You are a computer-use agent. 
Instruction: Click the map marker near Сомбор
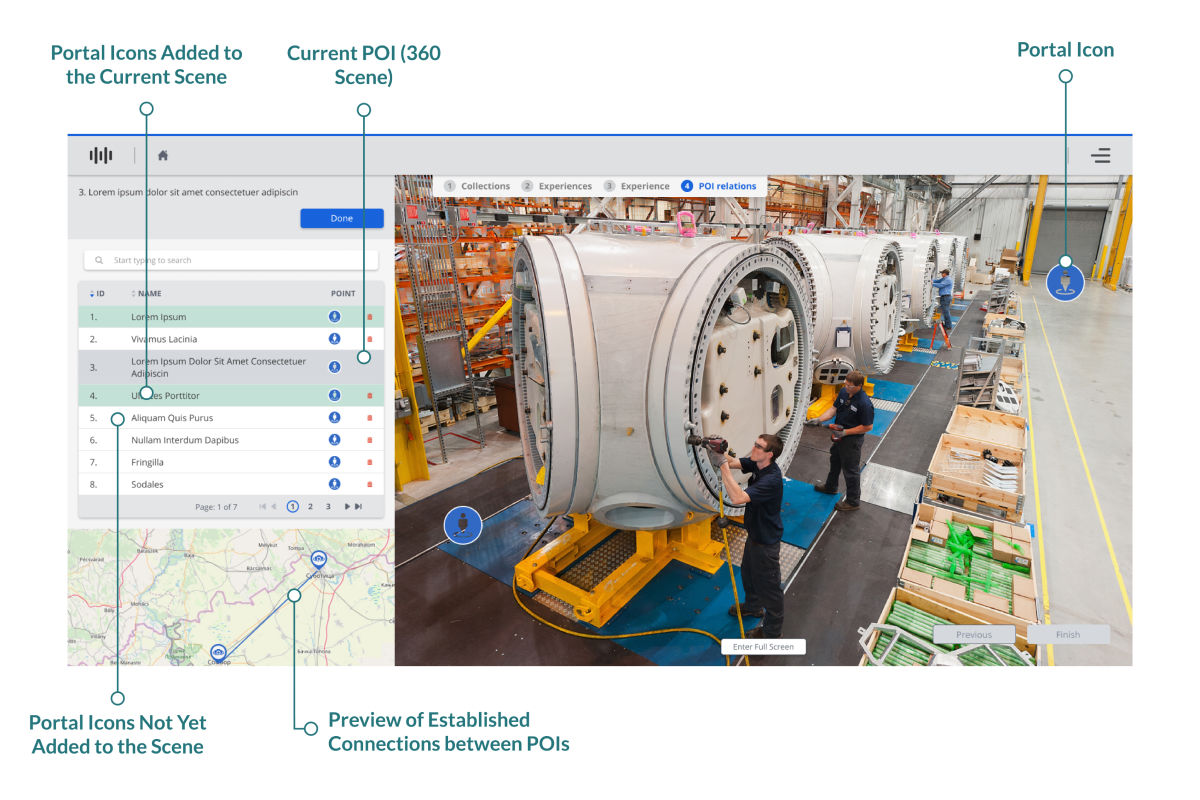[x=218, y=651]
